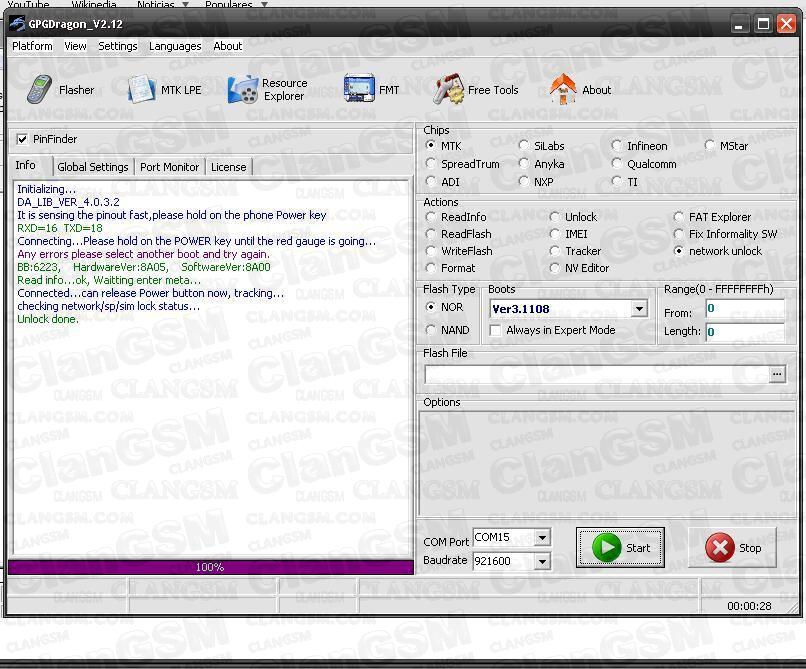Click the Range From input field
Screen dimensions: 806x669
click(x=745, y=309)
